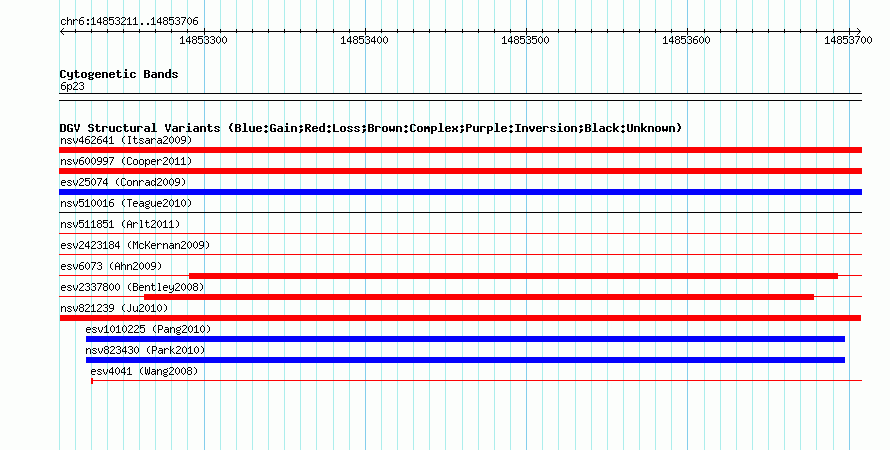Viewport: 890px width, 450px height.
Task: Open the nsv462641 (Itsara2009) label
Action: click(126, 140)
